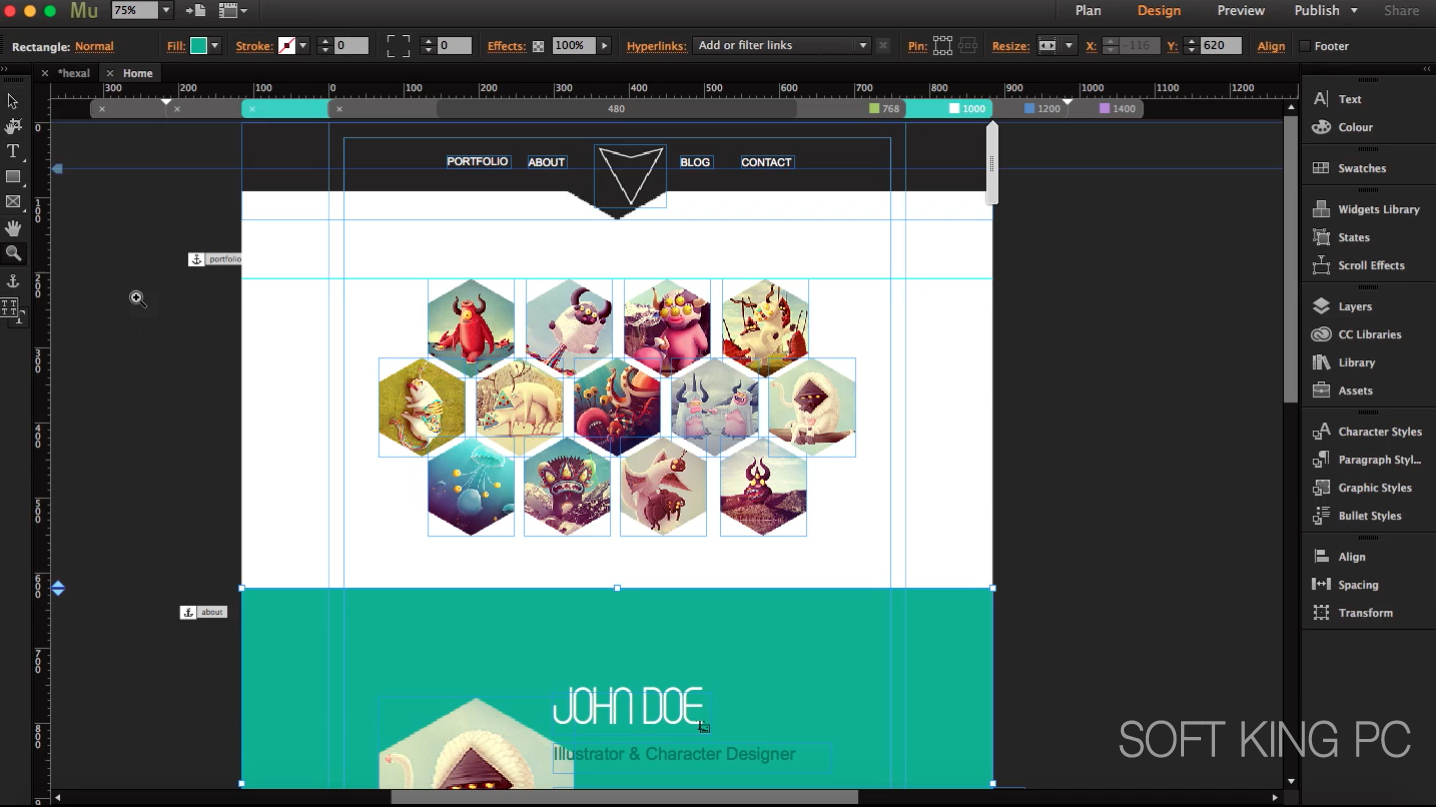Screen dimensions: 1436x807
Task: Select the Selection arrow tool
Action: point(13,101)
